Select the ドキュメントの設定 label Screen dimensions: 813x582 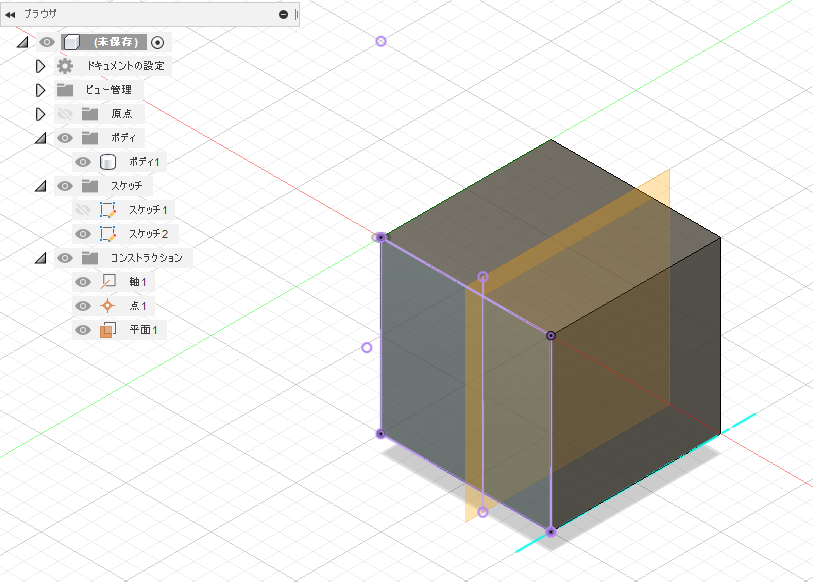coord(125,66)
